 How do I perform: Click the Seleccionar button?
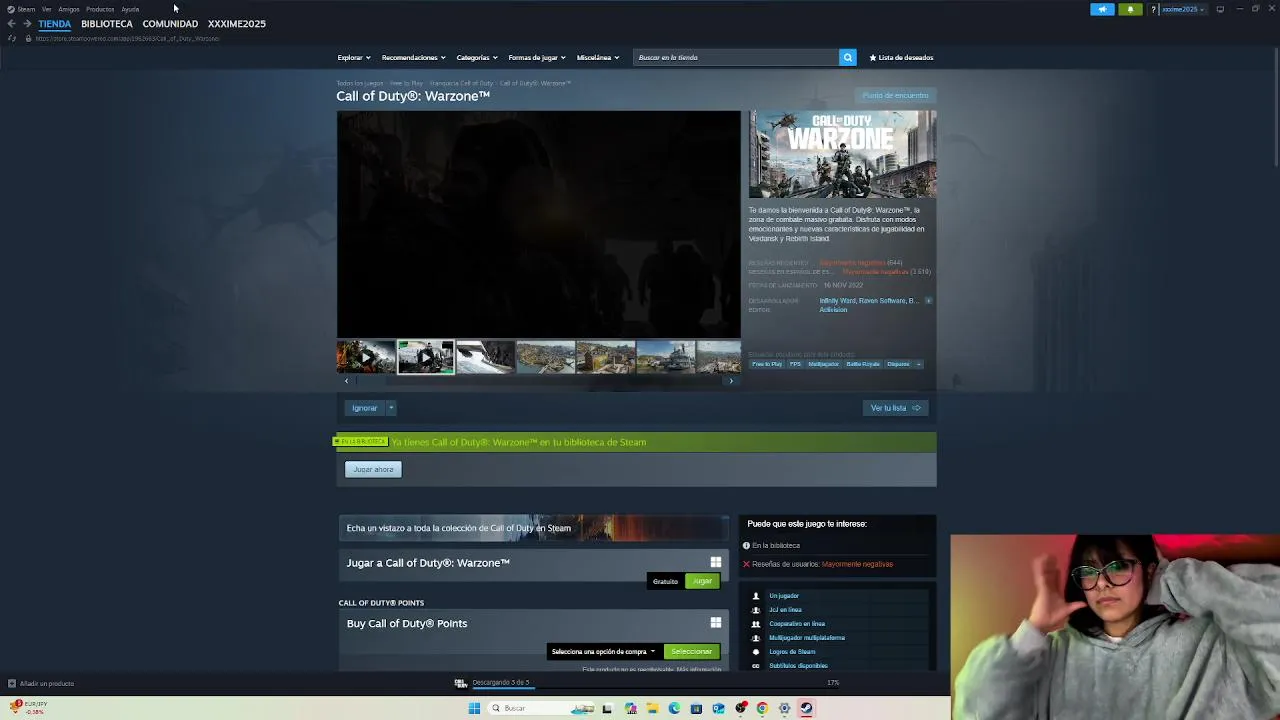(x=691, y=651)
